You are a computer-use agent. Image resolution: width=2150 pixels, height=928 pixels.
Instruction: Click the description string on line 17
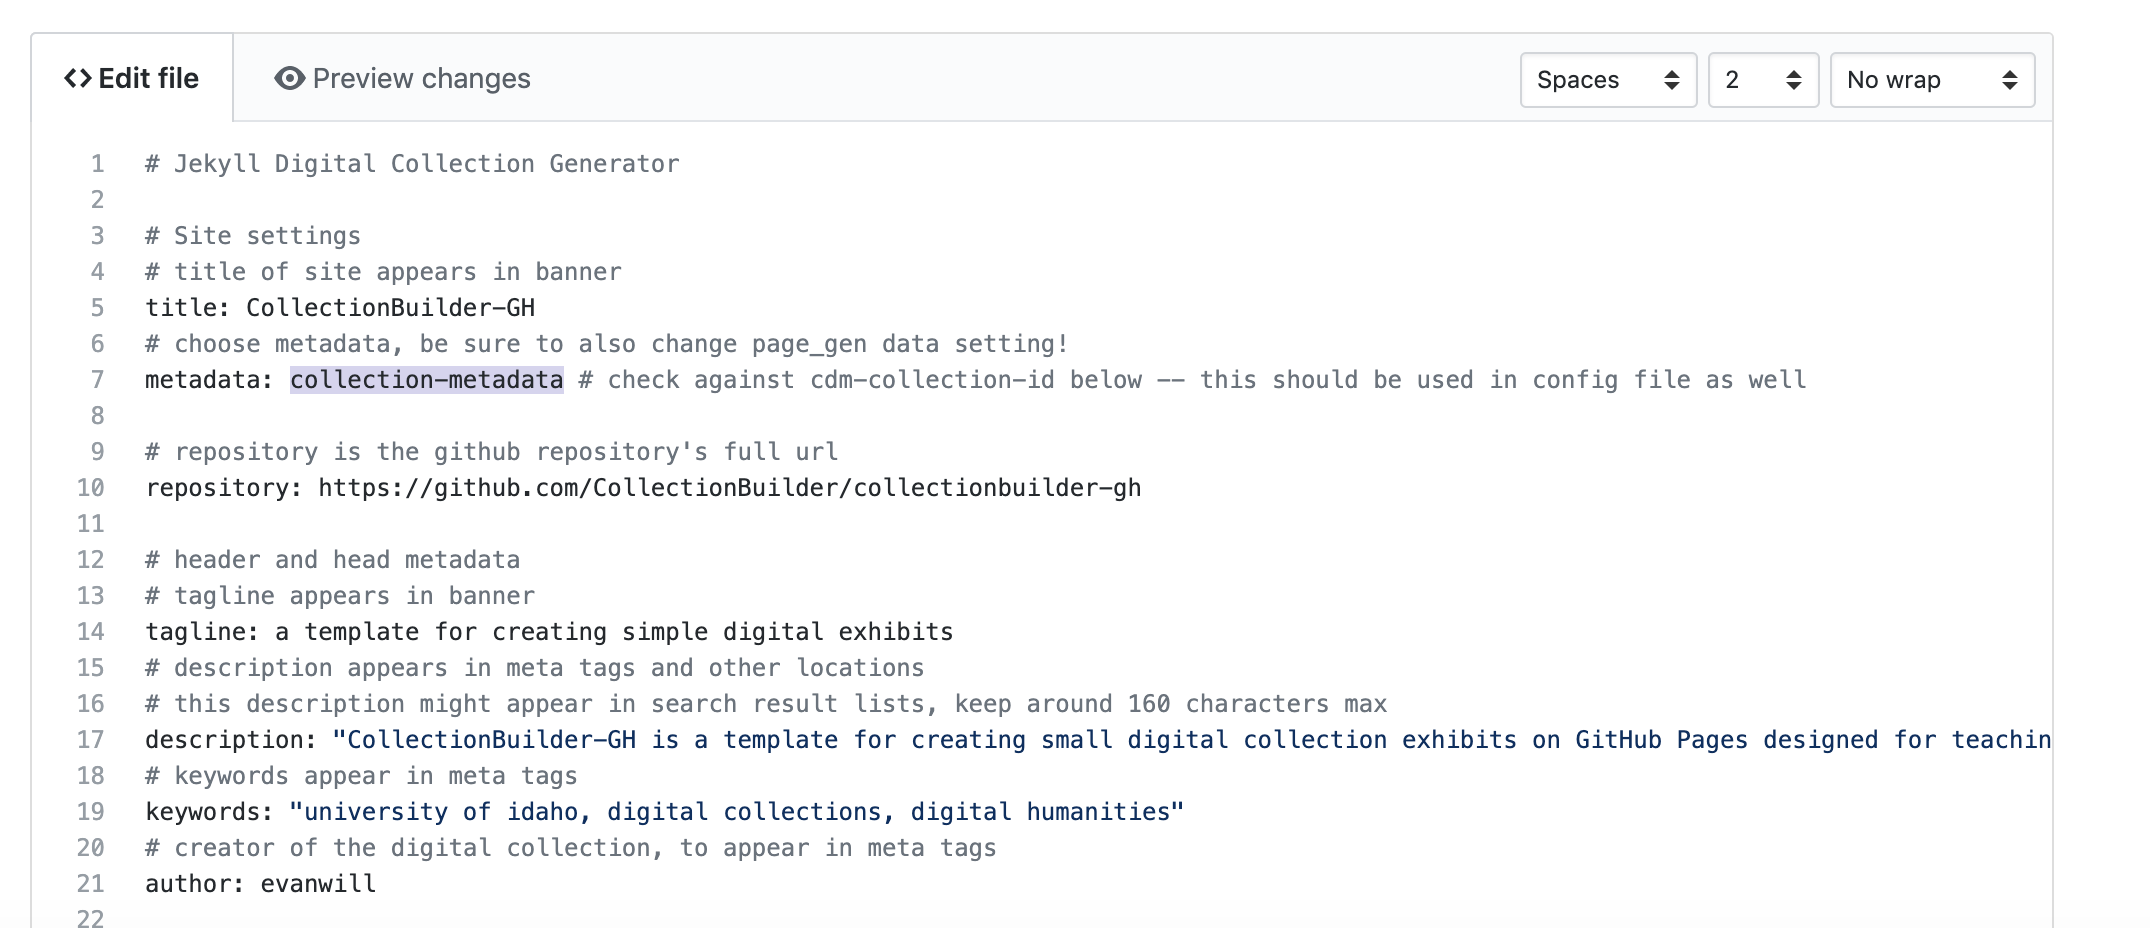(1190, 740)
